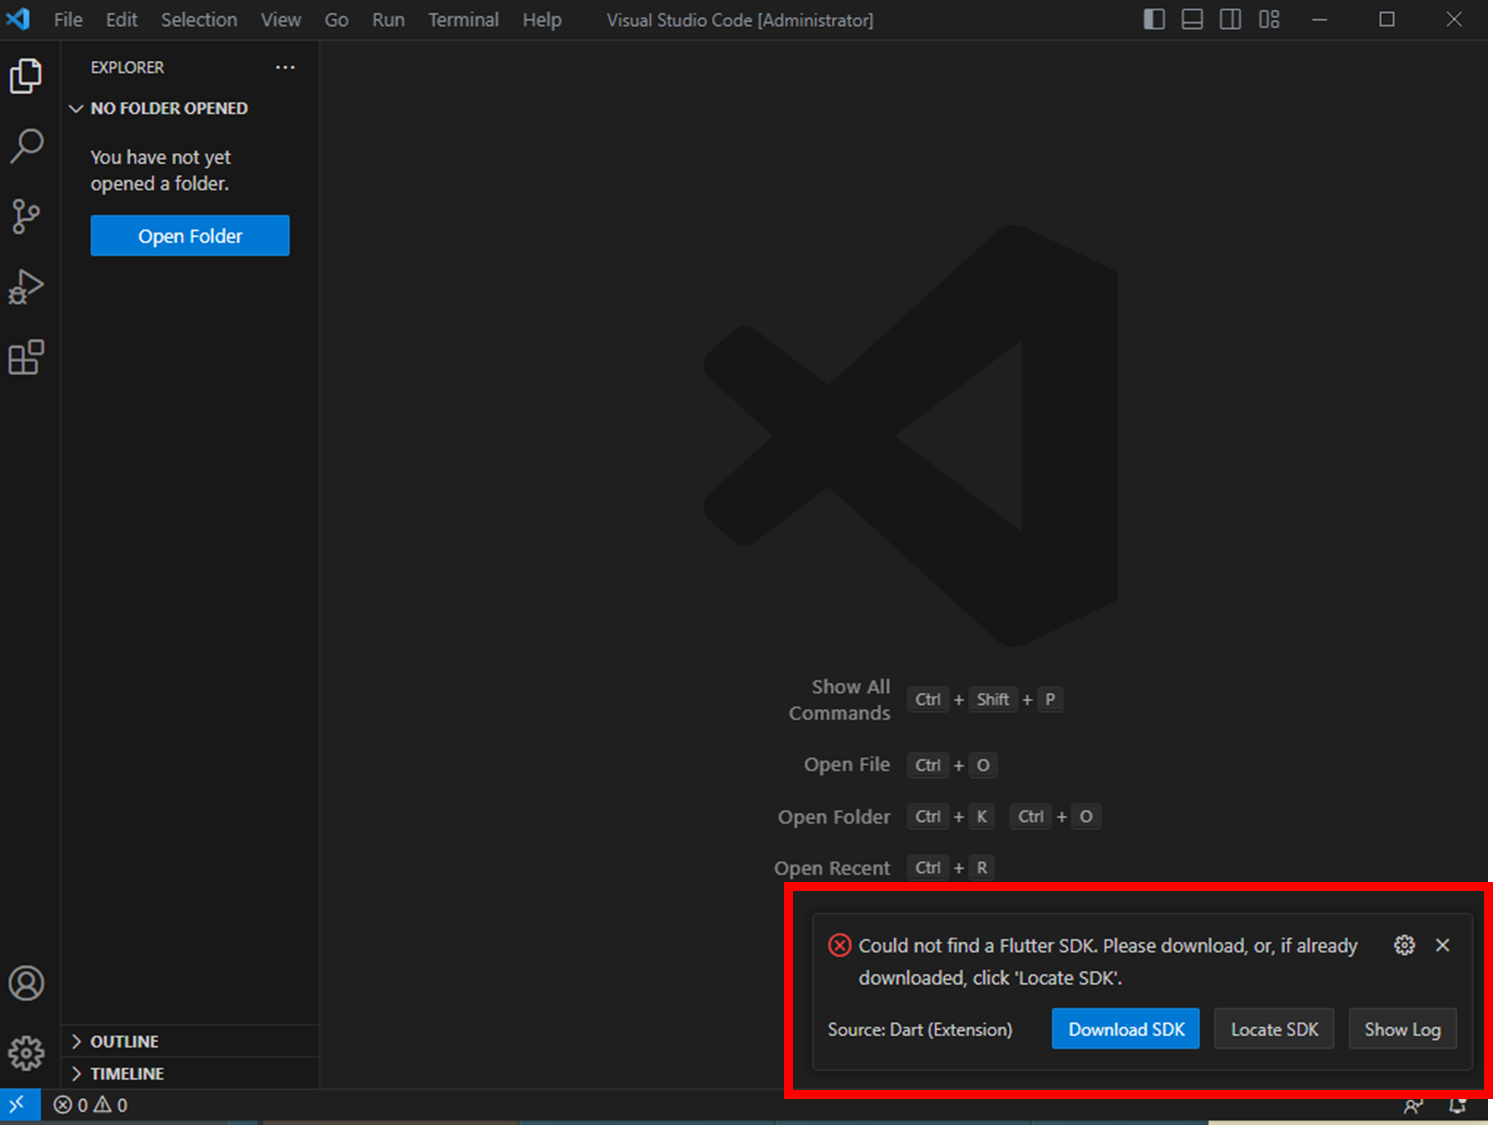
Task: Open the Go menu
Action: tap(336, 20)
